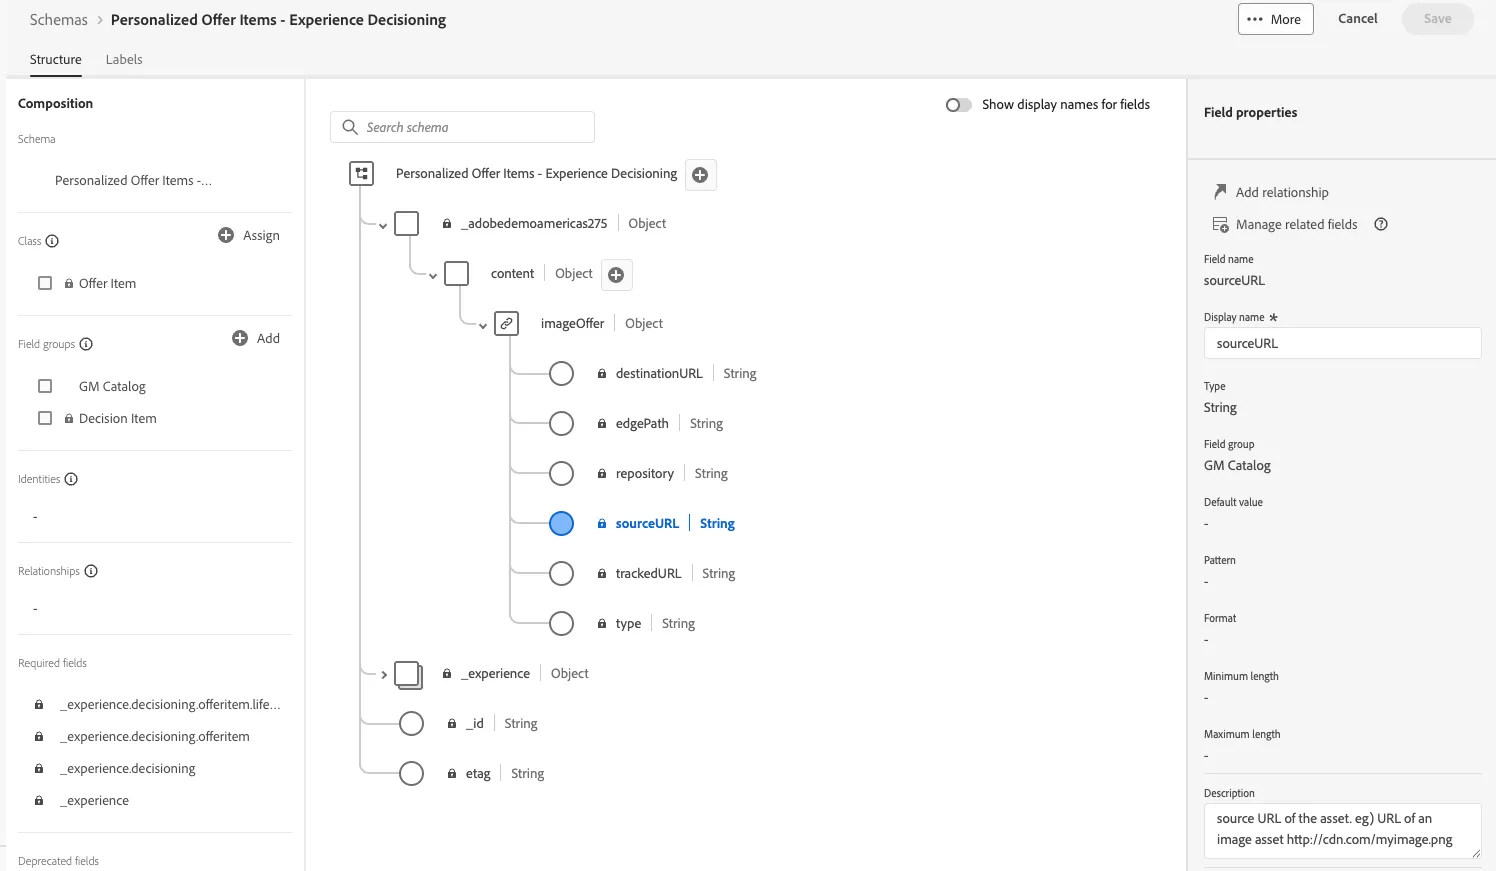Click the schema root tree icon
This screenshot has width=1496, height=871.
click(361, 174)
